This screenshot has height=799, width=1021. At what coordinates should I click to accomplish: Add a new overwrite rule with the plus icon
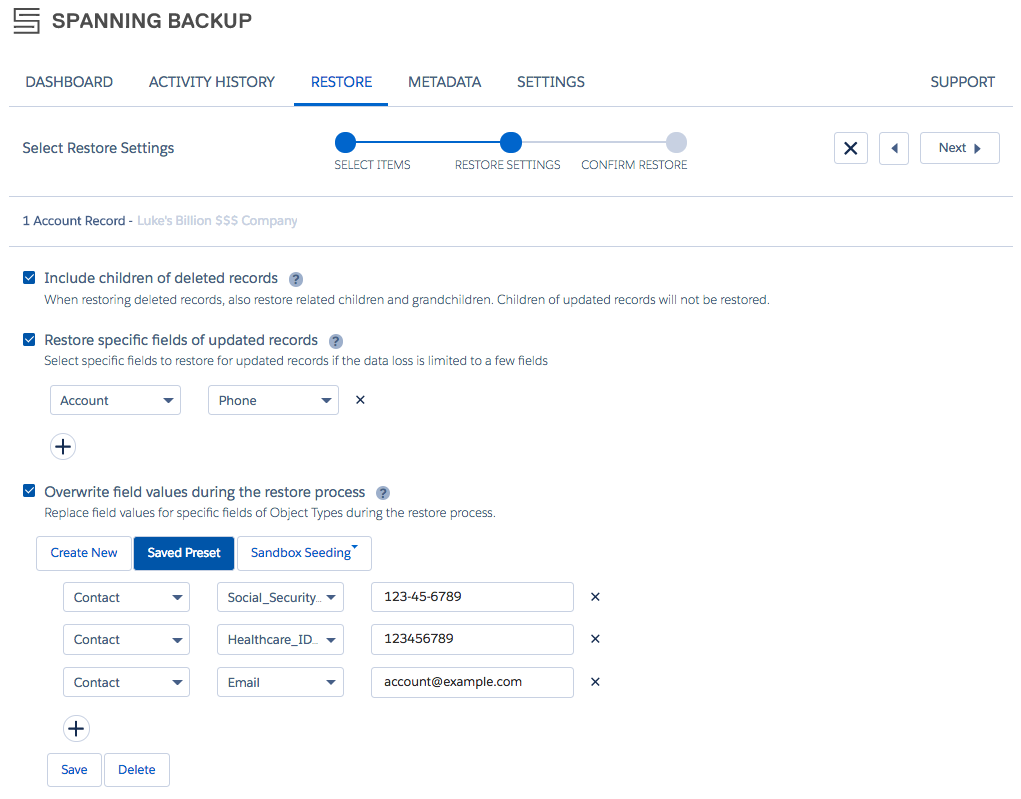tap(76, 728)
